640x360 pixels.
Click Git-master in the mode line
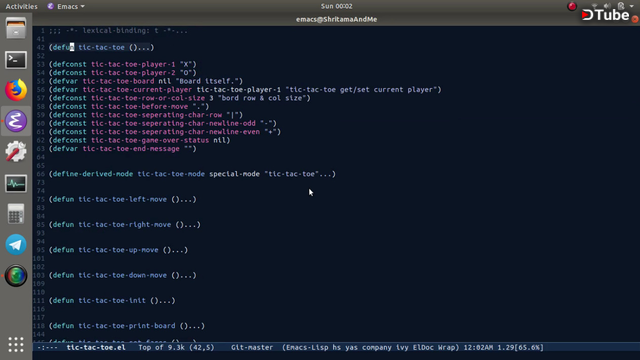(252, 347)
